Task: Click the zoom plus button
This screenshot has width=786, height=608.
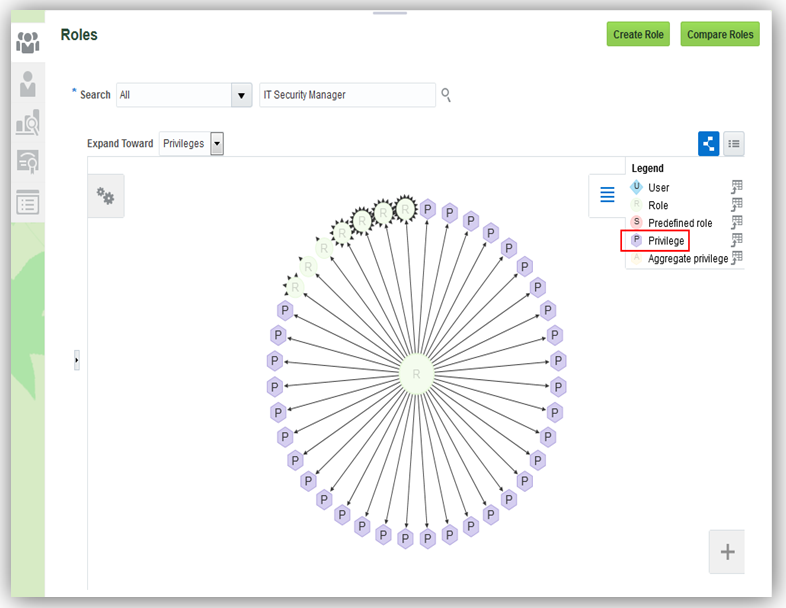Action: pos(727,552)
